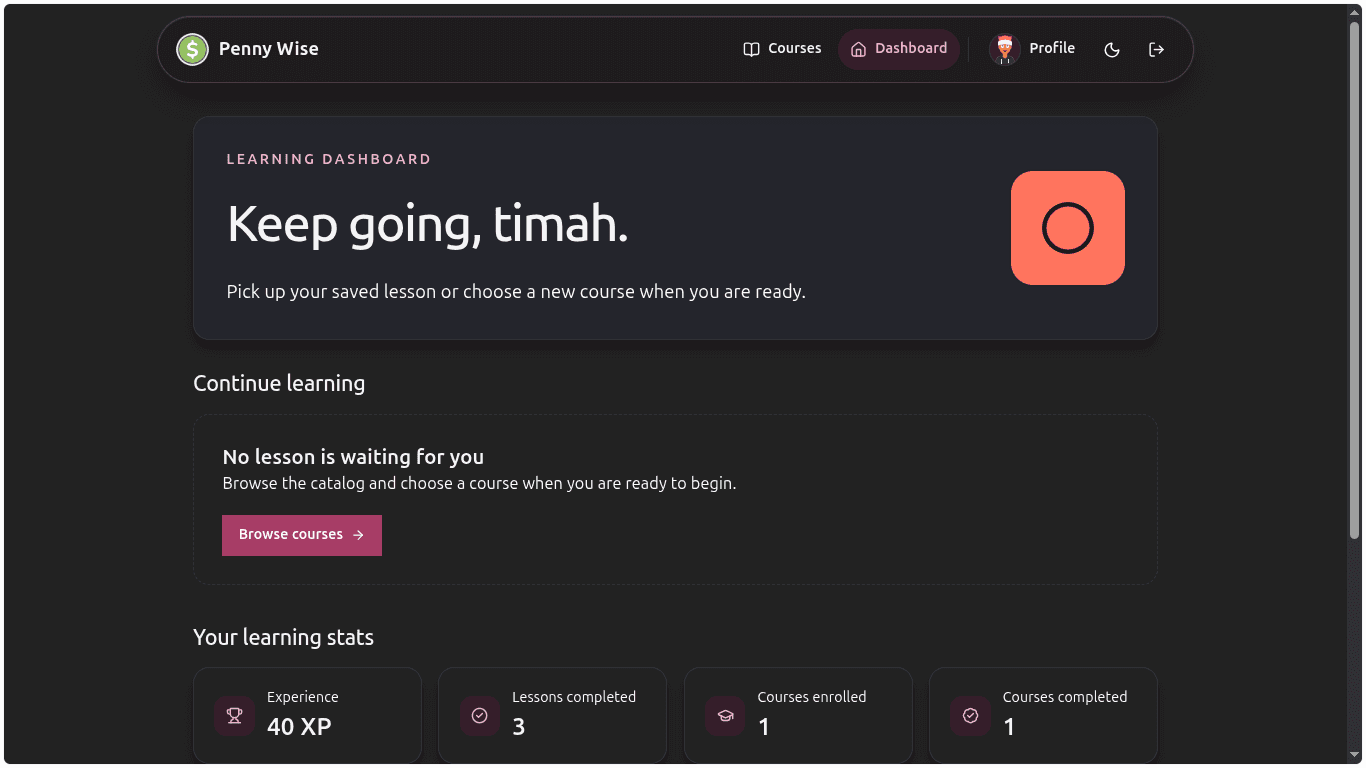Click the Lessons completed label
Screen dimensions: 1366x768
click(x=574, y=697)
